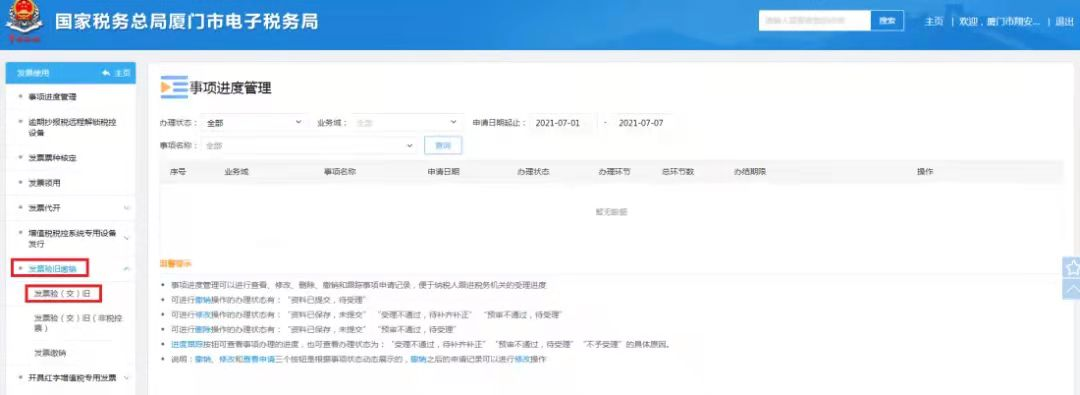This screenshot has width=1080, height=395.
Task: Click the 发票使用 sidebar header title
Action: tap(32, 72)
